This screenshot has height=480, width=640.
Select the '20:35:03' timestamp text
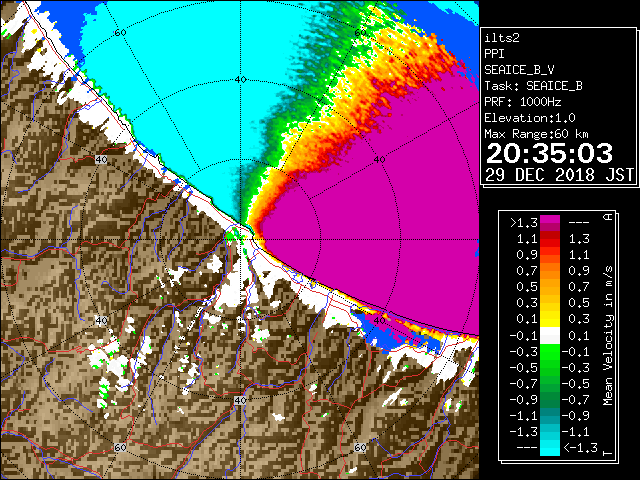549,153
